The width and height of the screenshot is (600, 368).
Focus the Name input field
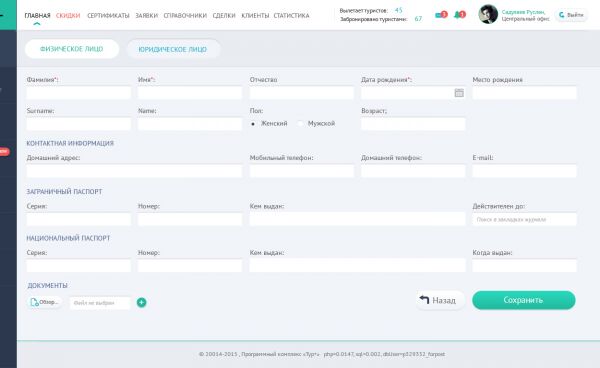pos(190,124)
